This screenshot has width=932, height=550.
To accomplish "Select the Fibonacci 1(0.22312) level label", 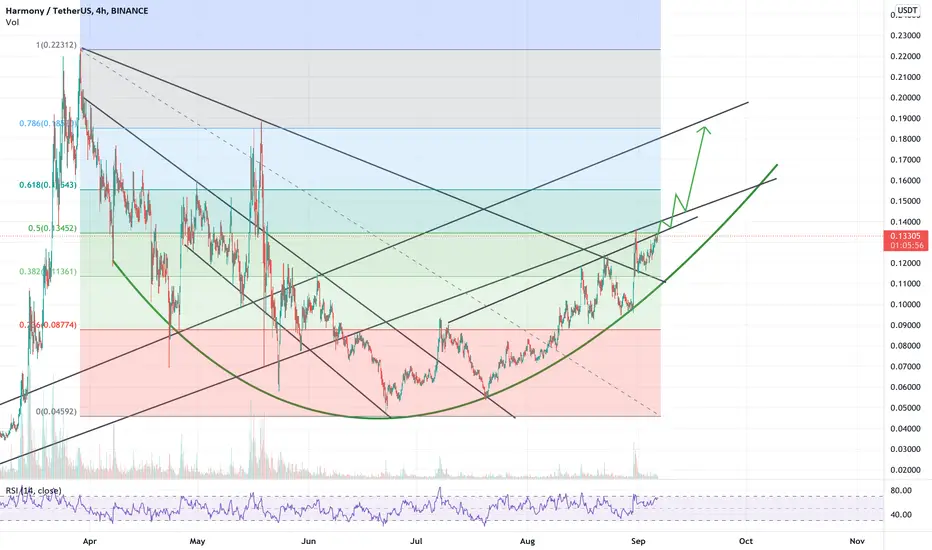I will (x=56, y=45).
